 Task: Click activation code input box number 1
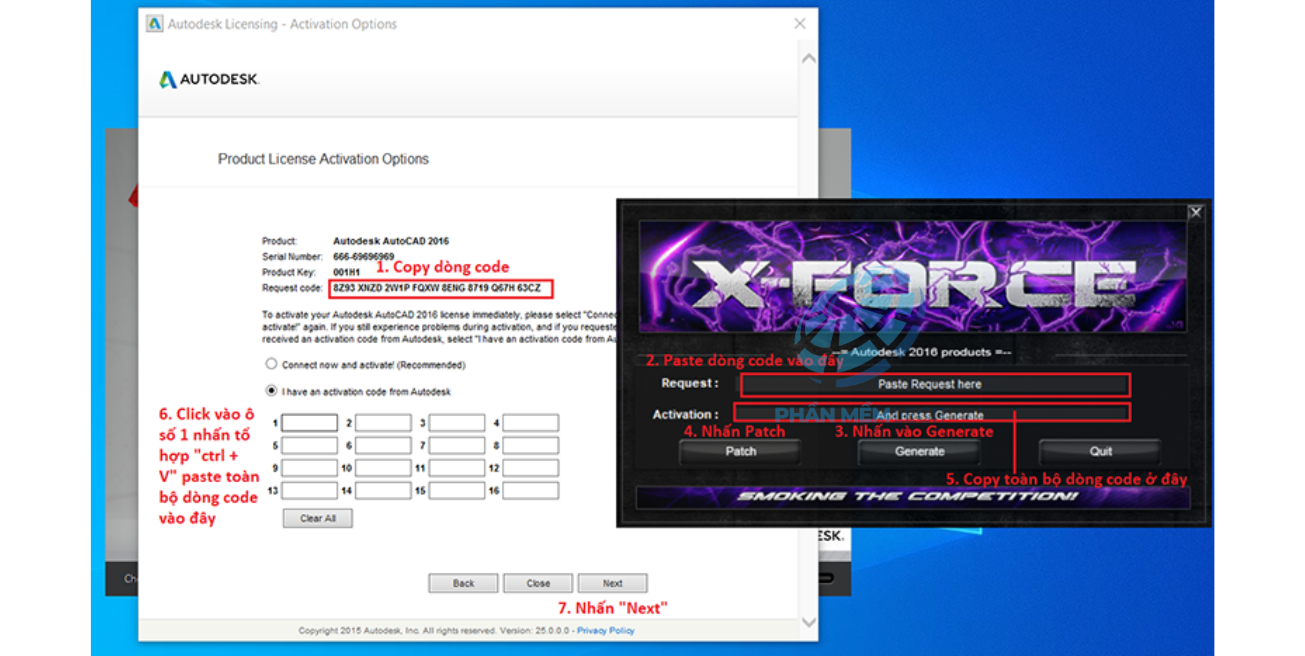coord(309,423)
